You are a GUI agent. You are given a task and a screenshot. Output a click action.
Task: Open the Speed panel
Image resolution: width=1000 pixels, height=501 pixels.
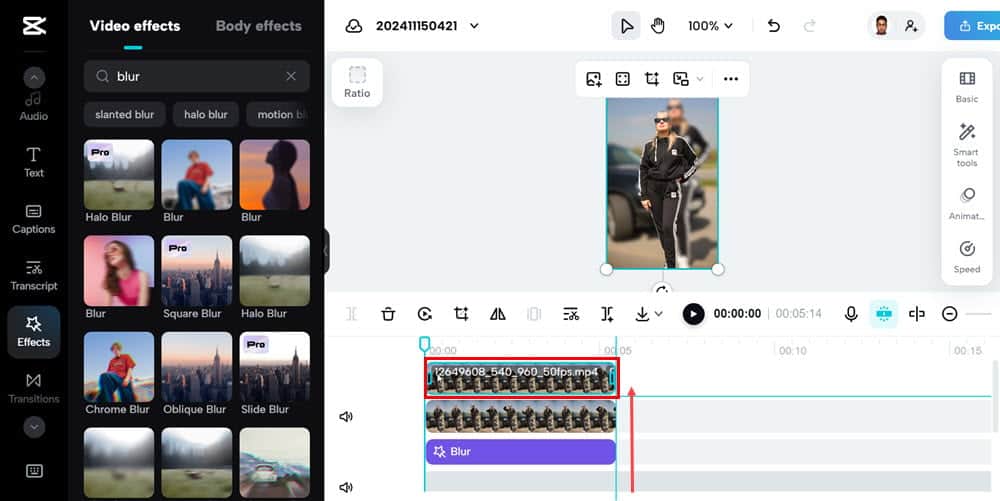pyautogui.click(x=967, y=257)
